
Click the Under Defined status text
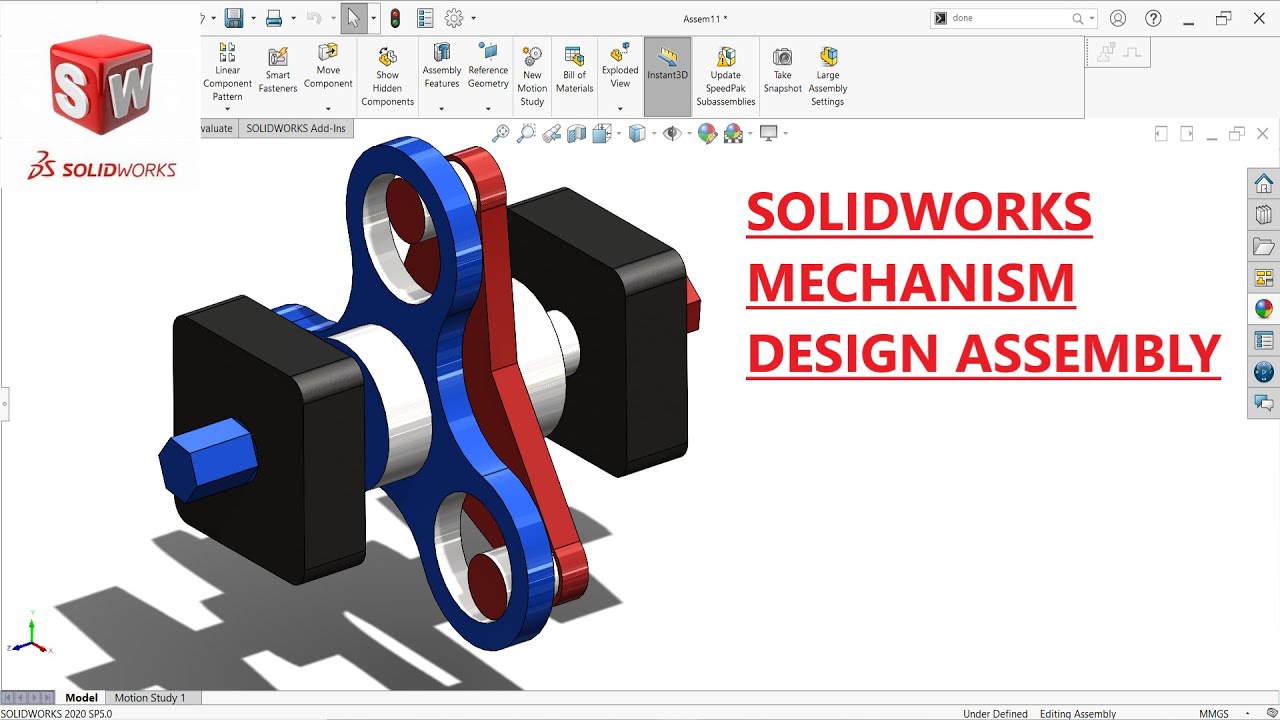pos(995,714)
